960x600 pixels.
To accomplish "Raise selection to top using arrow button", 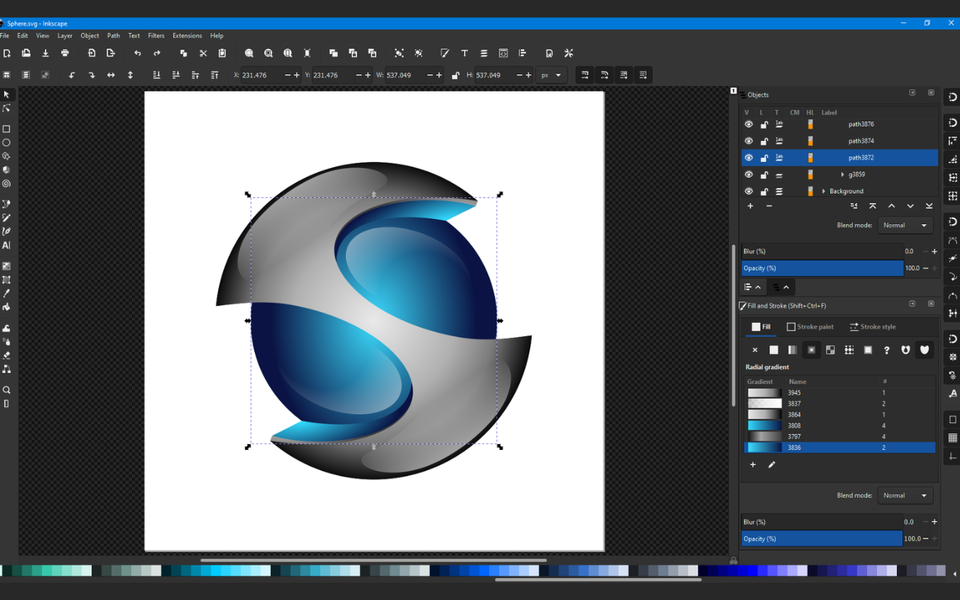I will pyautogui.click(x=873, y=206).
